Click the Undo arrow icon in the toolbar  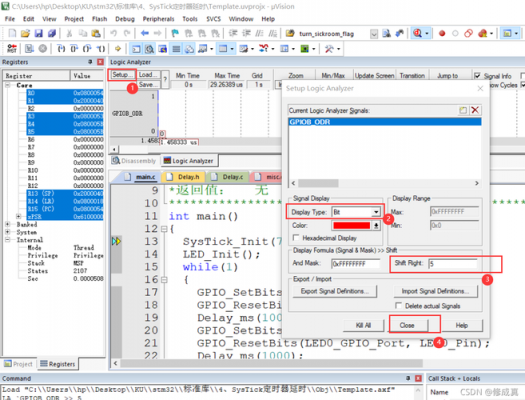(114, 33)
